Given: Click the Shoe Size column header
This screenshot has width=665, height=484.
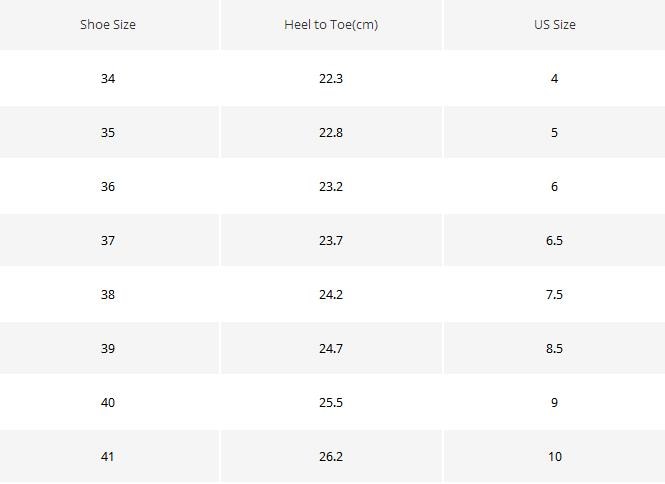Looking at the screenshot, I should pyautogui.click(x=108, y=24).
